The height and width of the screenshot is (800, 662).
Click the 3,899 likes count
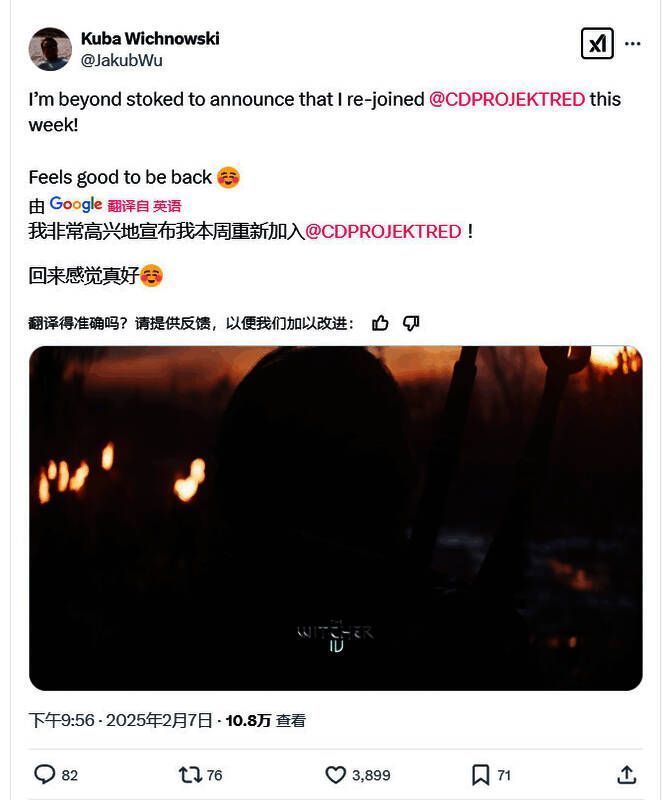[371, 775]
